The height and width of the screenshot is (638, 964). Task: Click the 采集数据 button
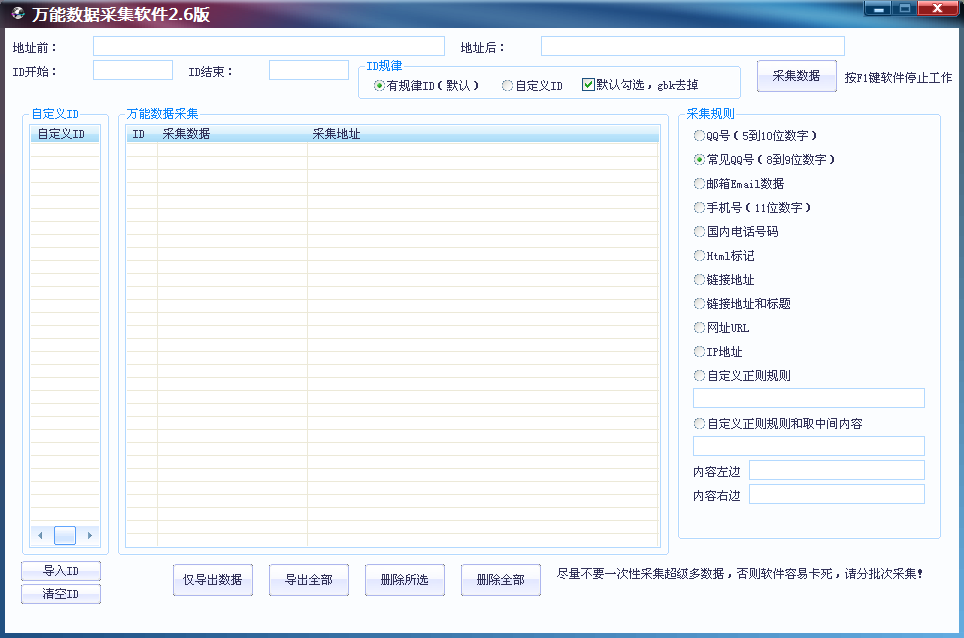click(796, 76)
